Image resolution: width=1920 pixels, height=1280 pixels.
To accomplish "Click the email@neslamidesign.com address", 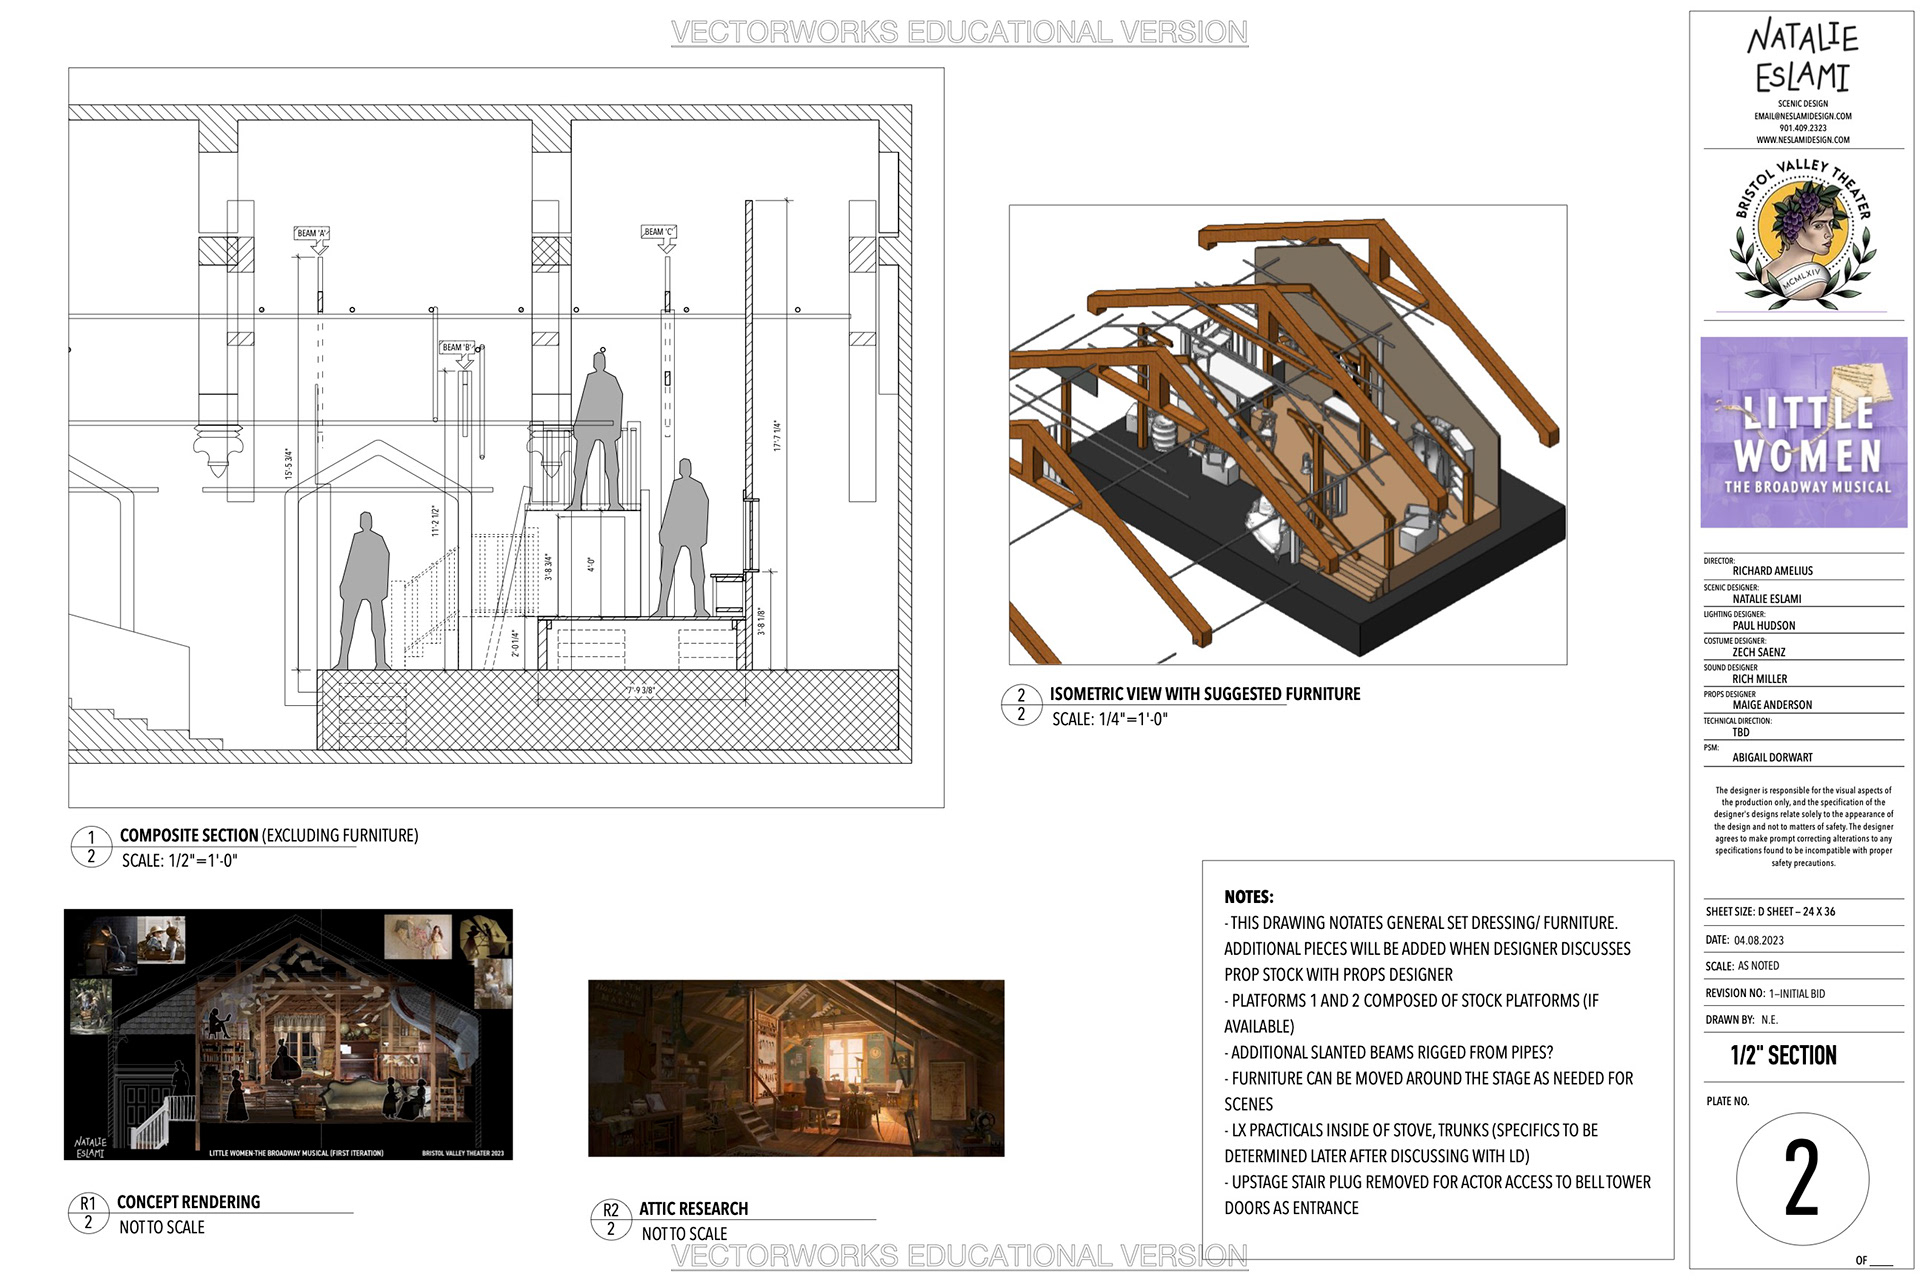I will 1802,116.
